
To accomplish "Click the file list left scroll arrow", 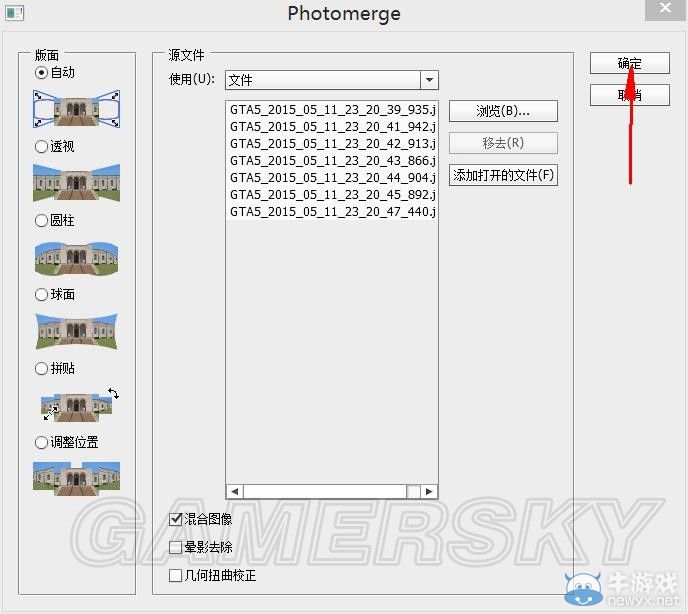I will pyautogui.click(x=234, y=491).
